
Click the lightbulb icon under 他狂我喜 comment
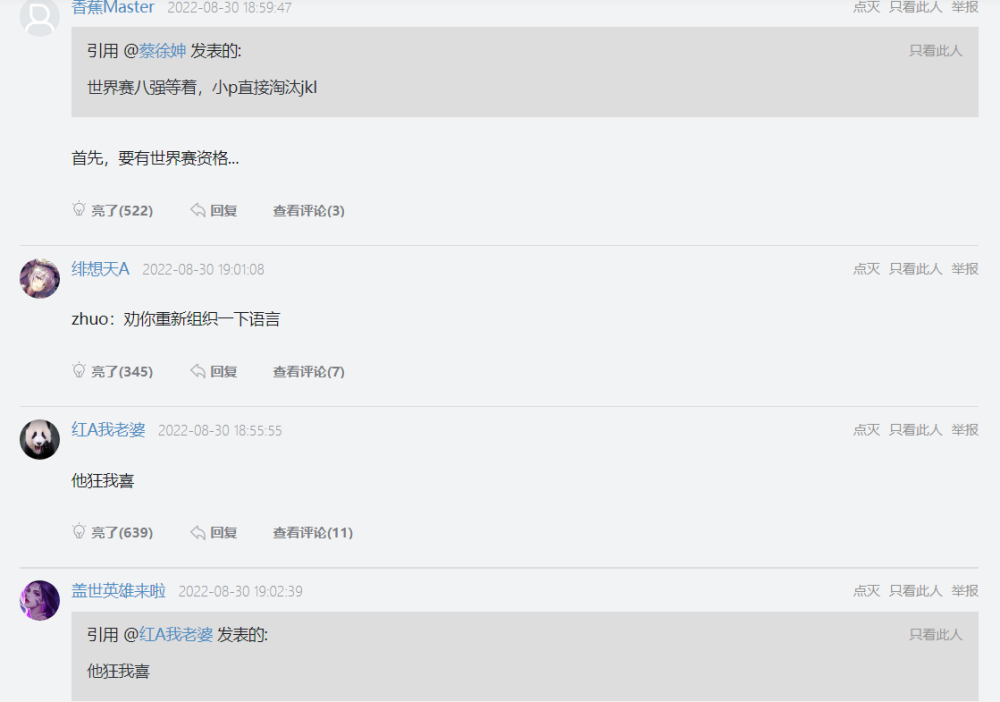coord(79,532)
